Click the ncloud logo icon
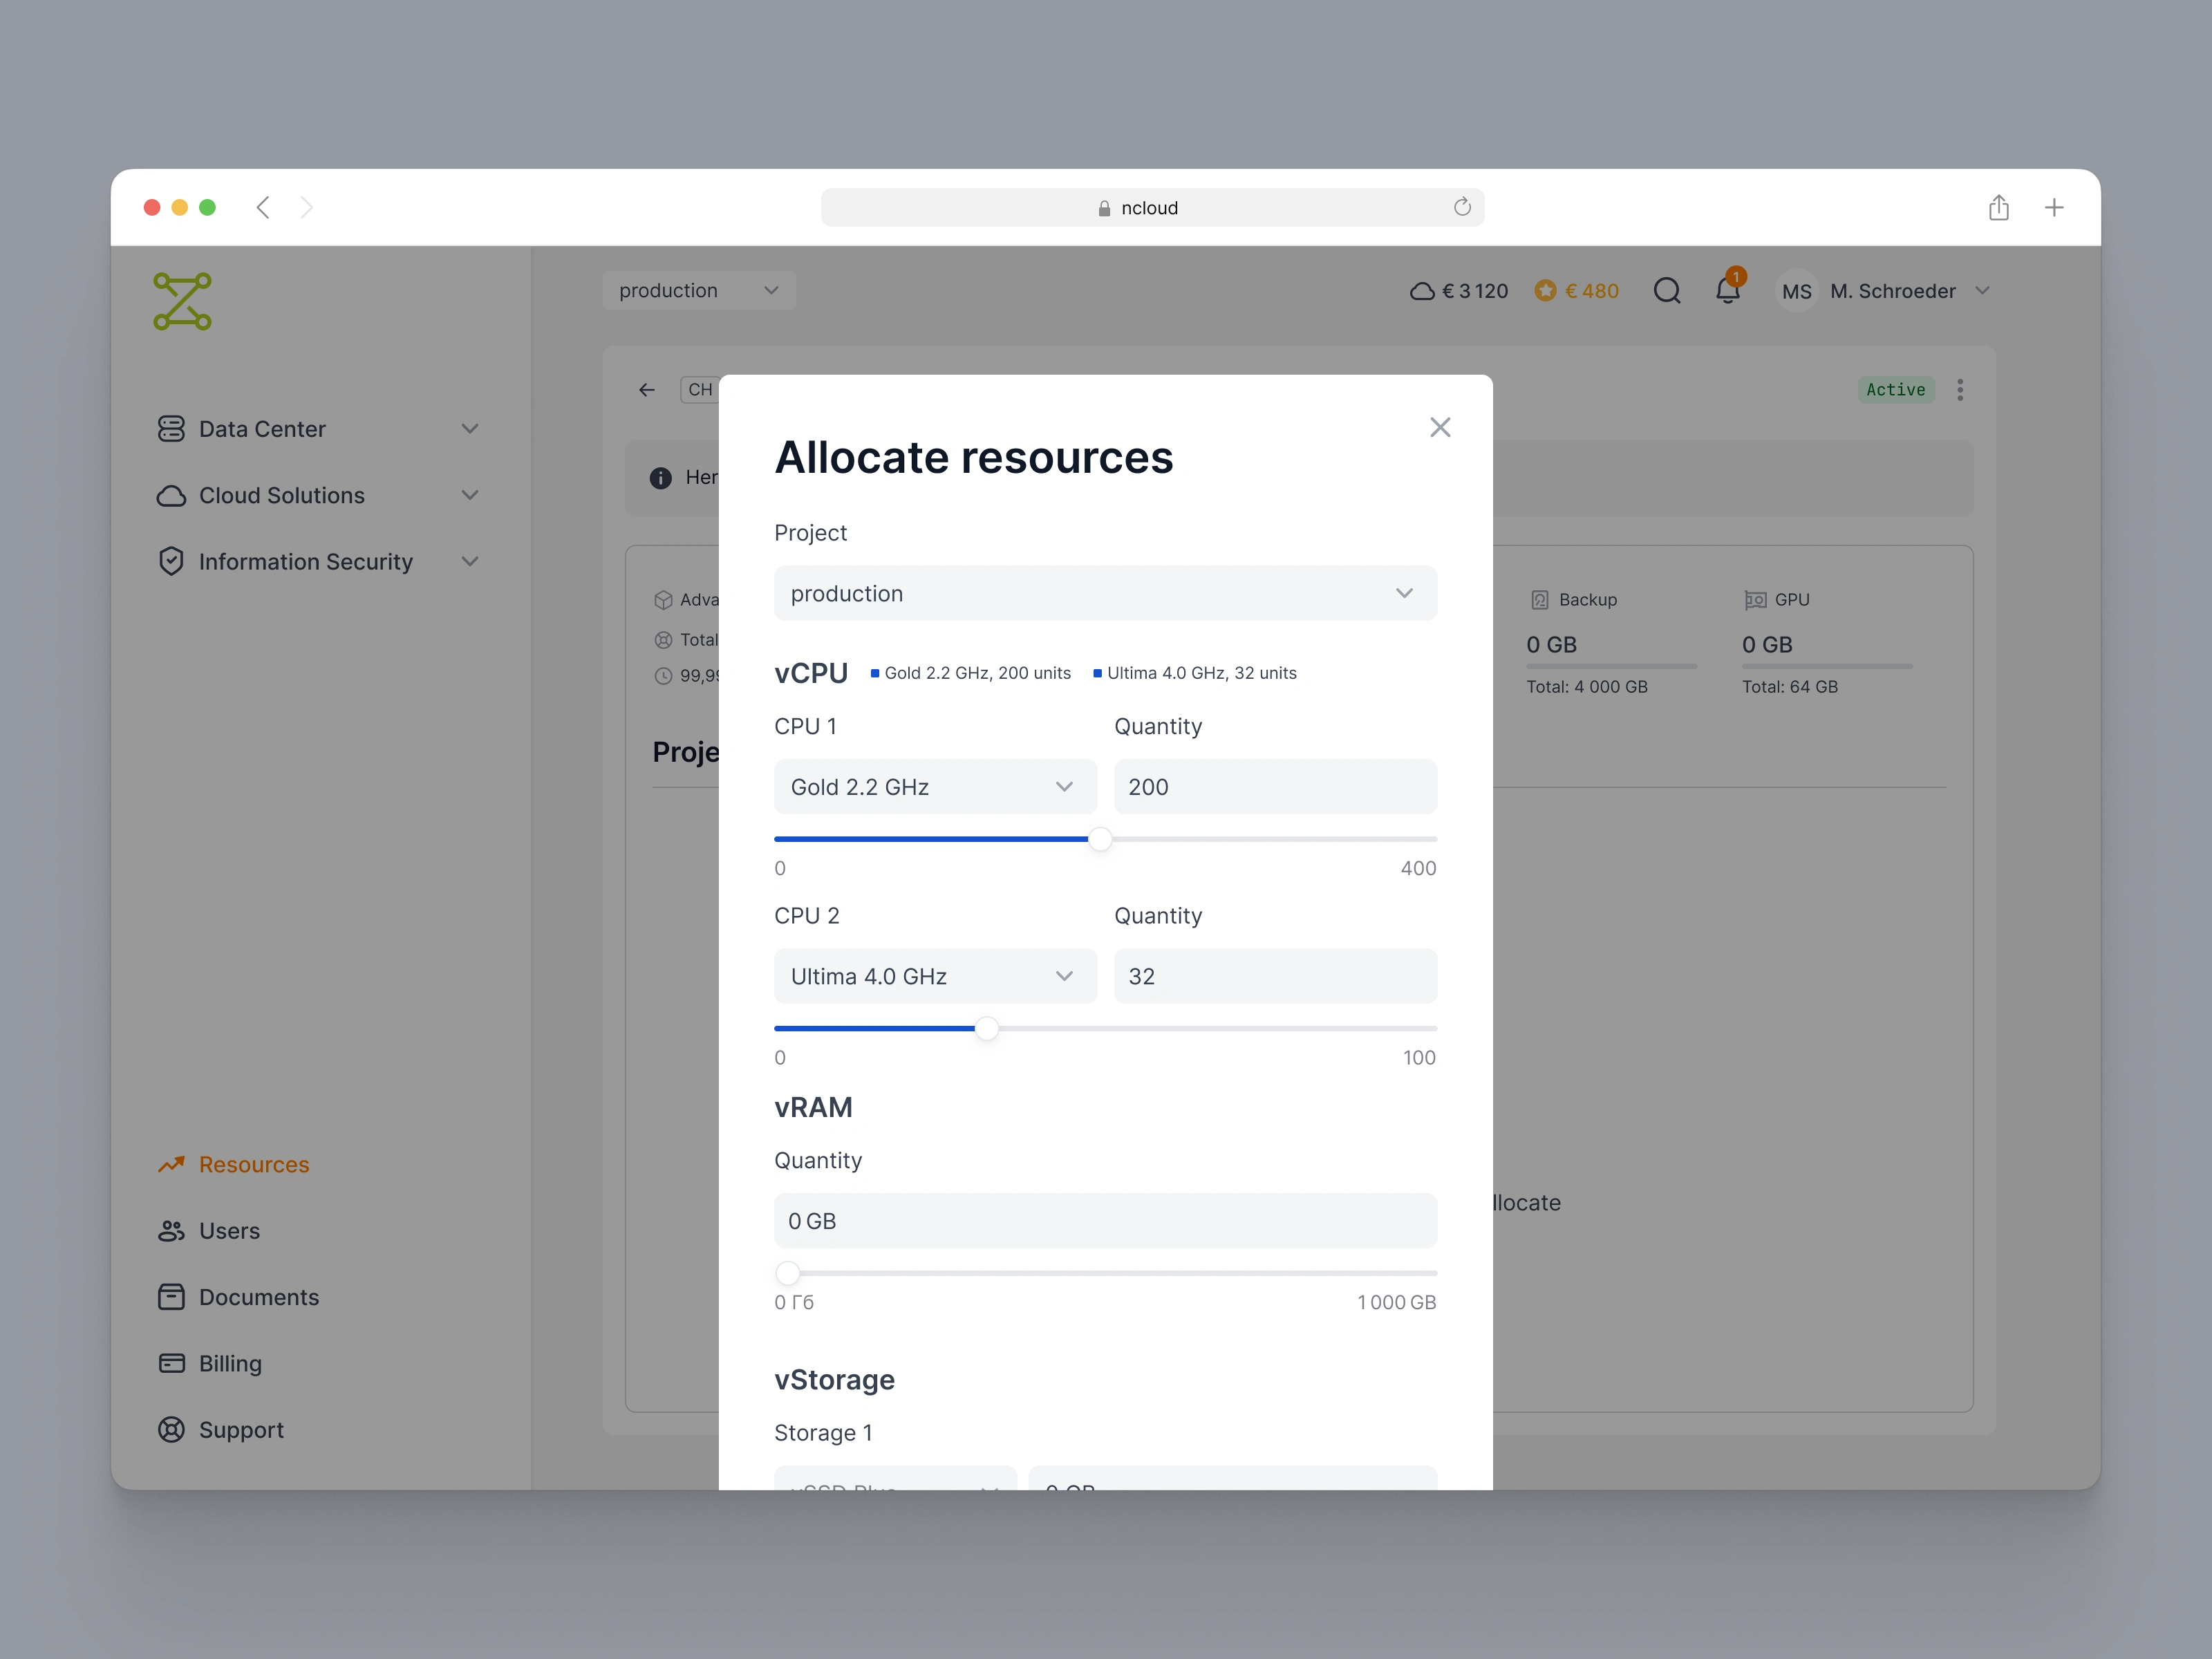 pyautogui.click(x=182, y=301)
